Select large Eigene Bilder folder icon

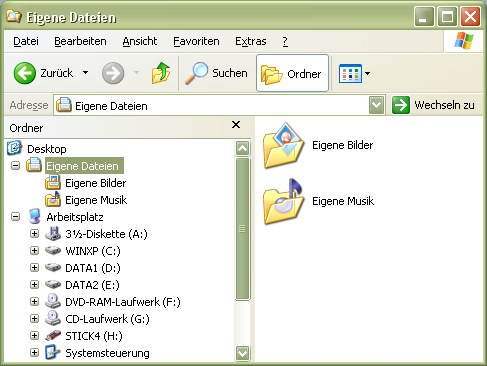[x=284, y=145]
